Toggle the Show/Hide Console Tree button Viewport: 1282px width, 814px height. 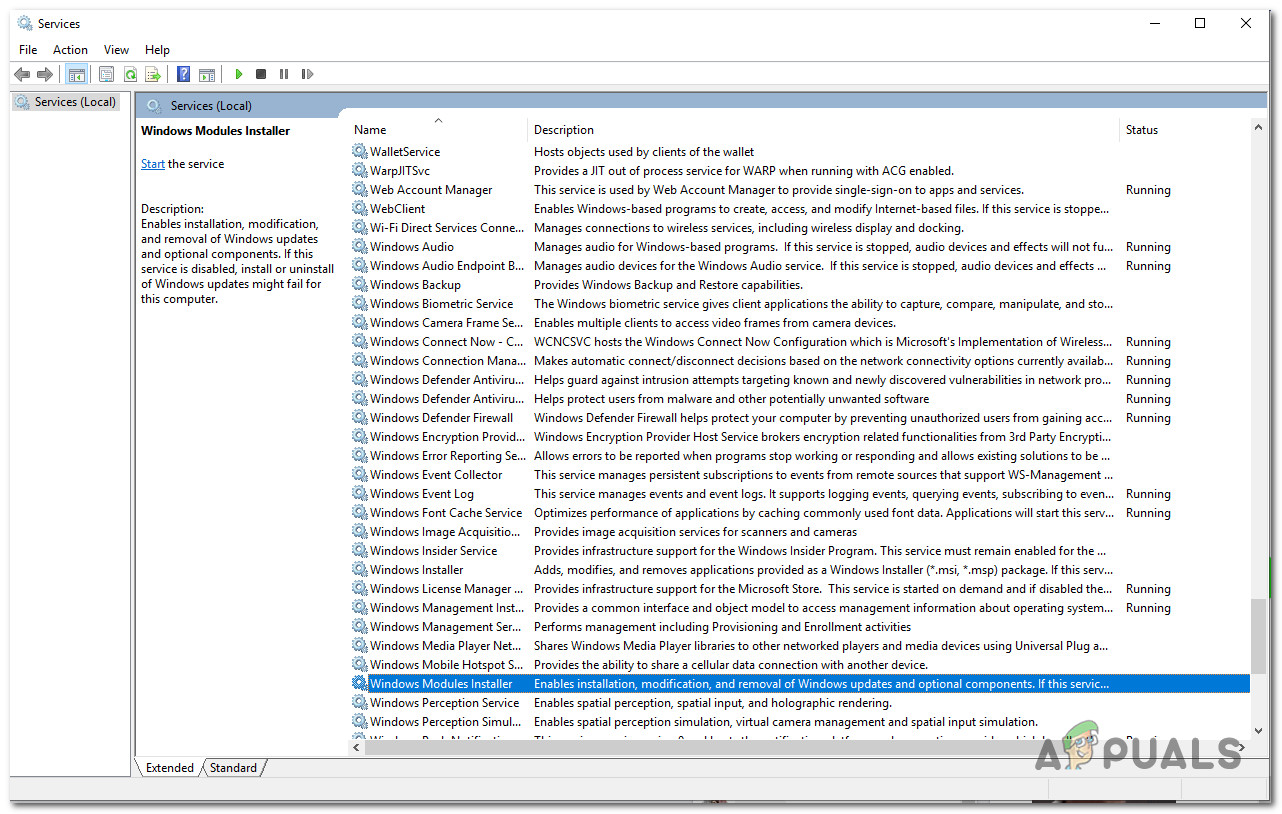(x=76, y=74)
